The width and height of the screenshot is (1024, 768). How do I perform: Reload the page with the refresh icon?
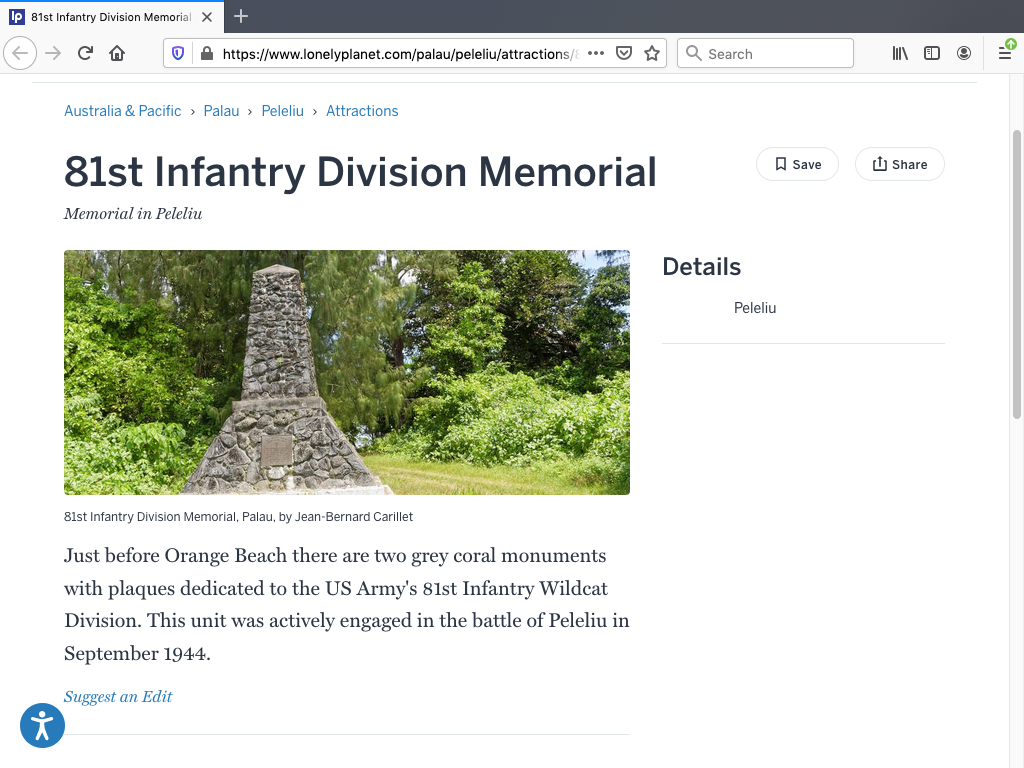[x=85, y=54]
